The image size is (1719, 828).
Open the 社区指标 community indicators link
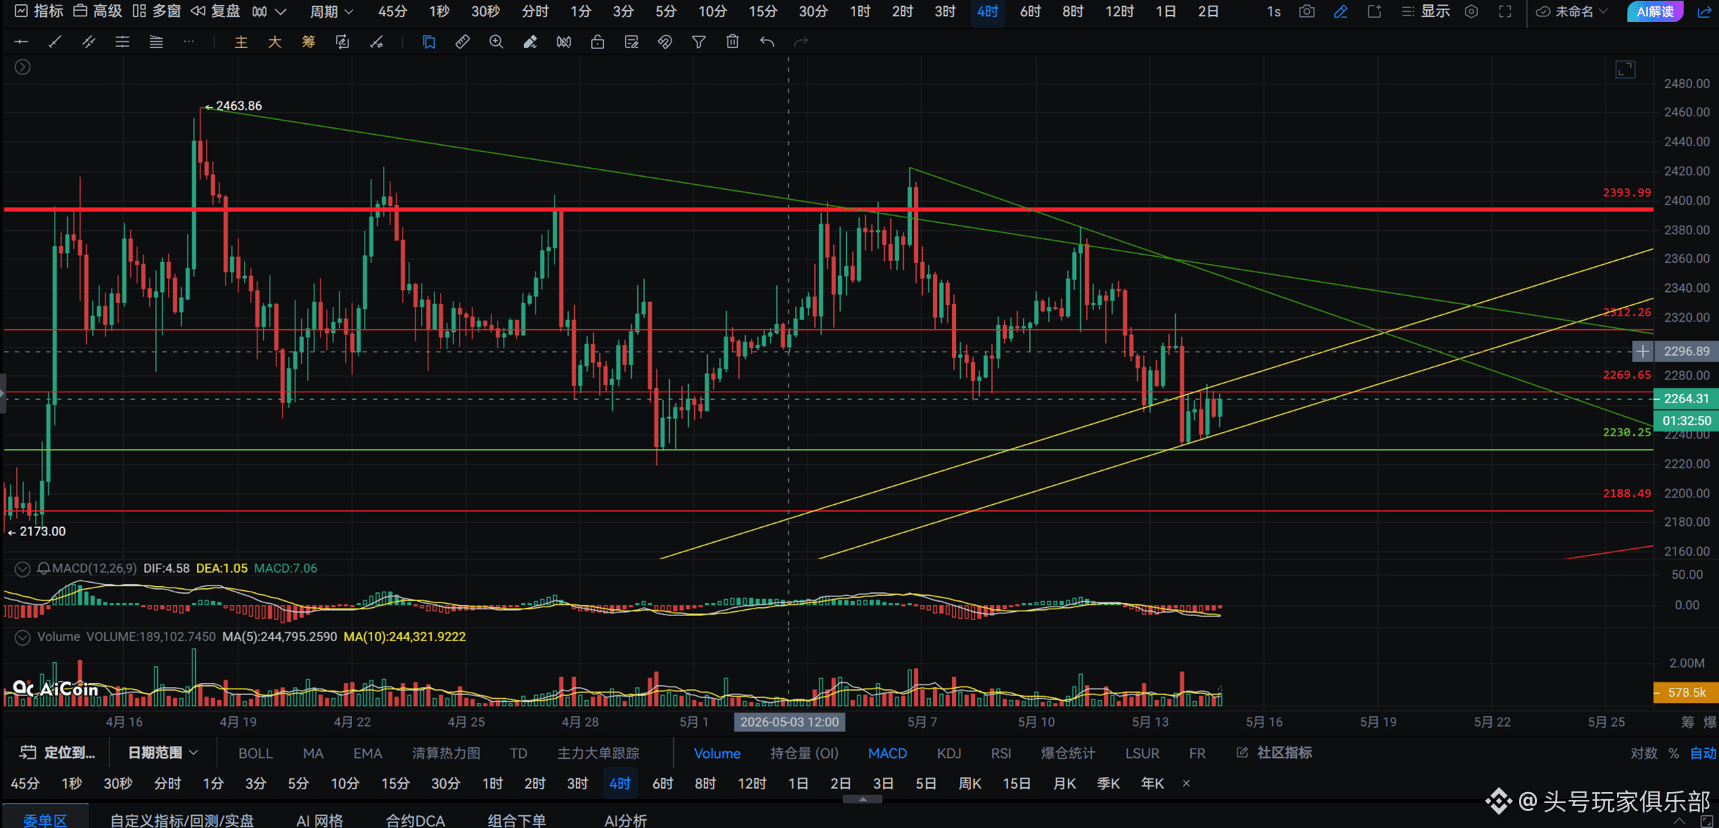pos(1274,753)
